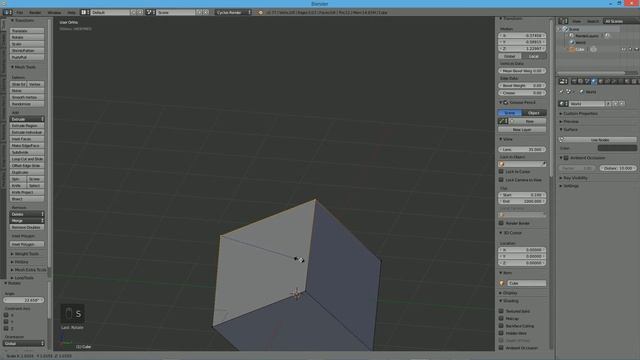Screen dimensions: 640x360
Task: Click the RenderLayers icon in outliner
Action: click(571, 36)
